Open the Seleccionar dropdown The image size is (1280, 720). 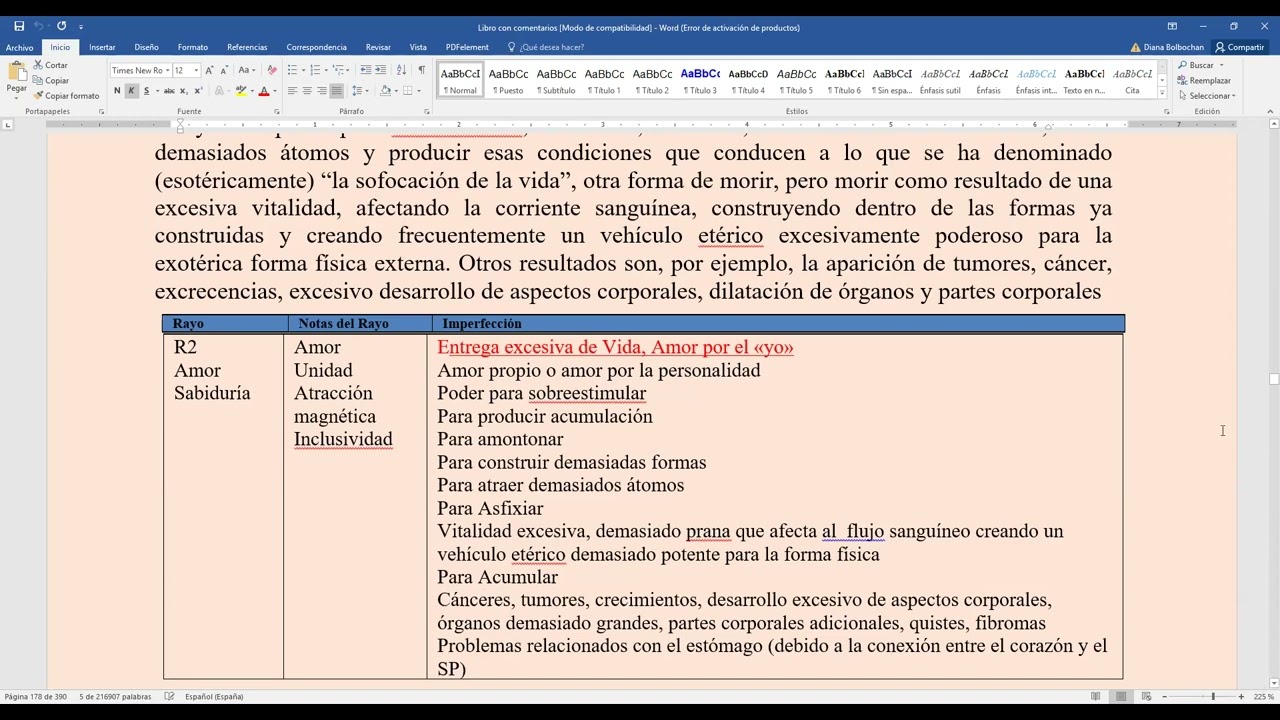(x=1207, y=96)
